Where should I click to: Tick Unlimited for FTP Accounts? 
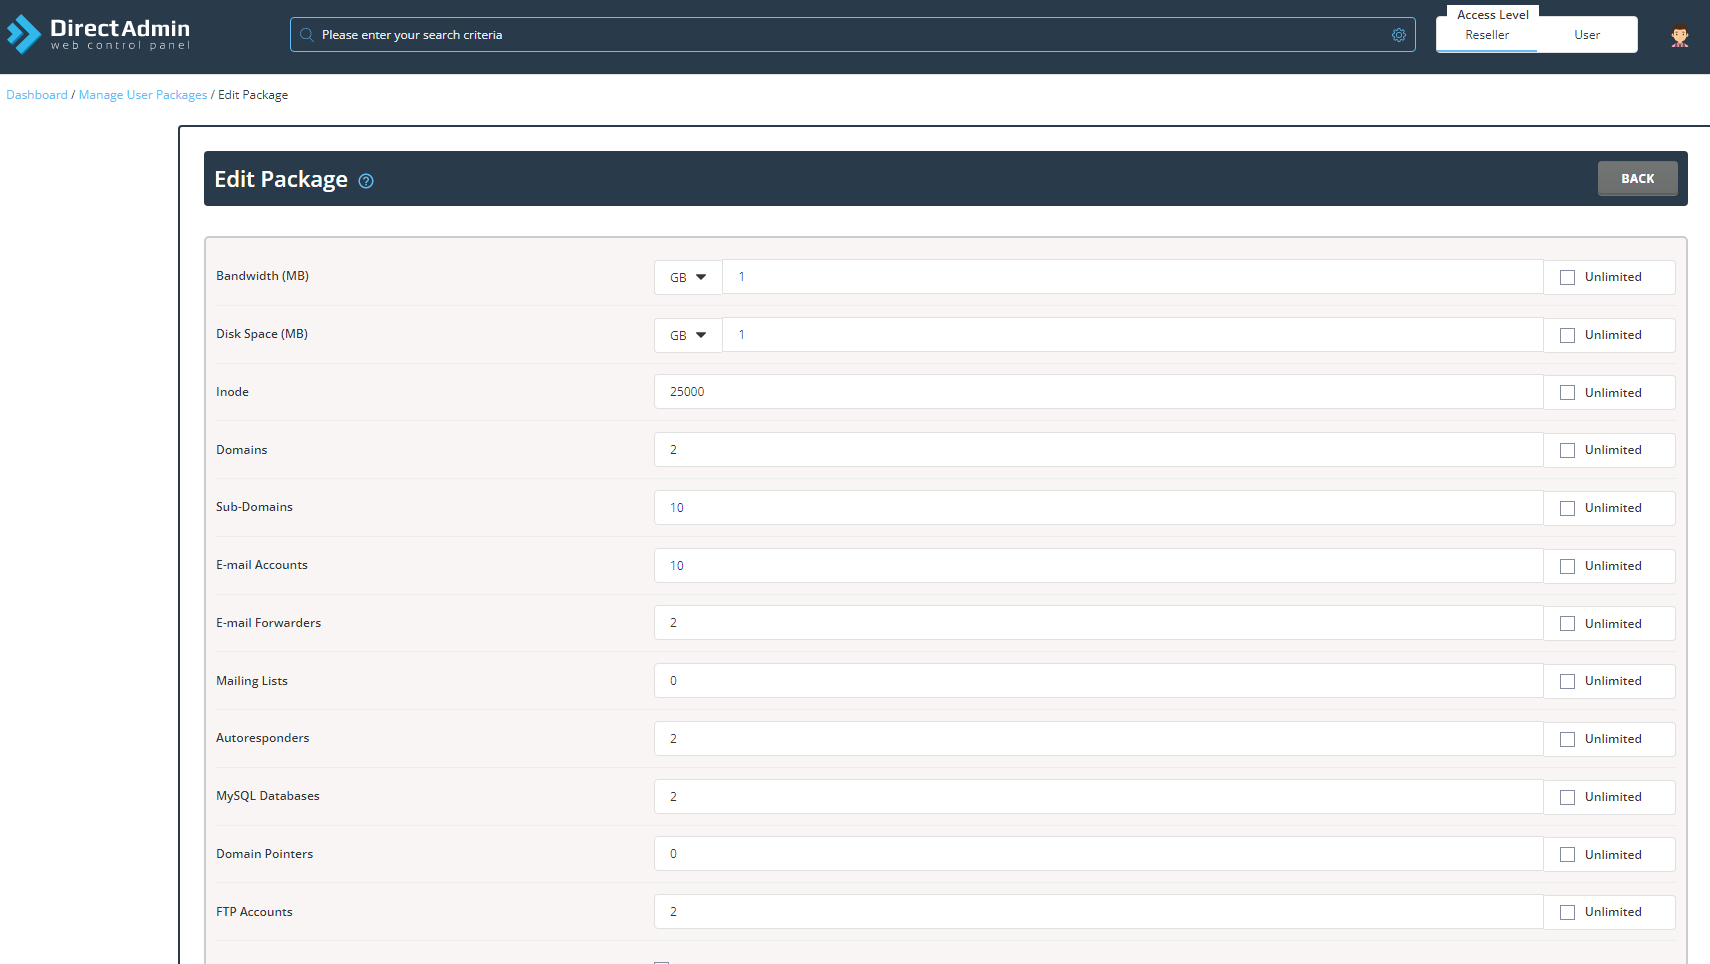pyautogui.click(x=1567, y=912)
